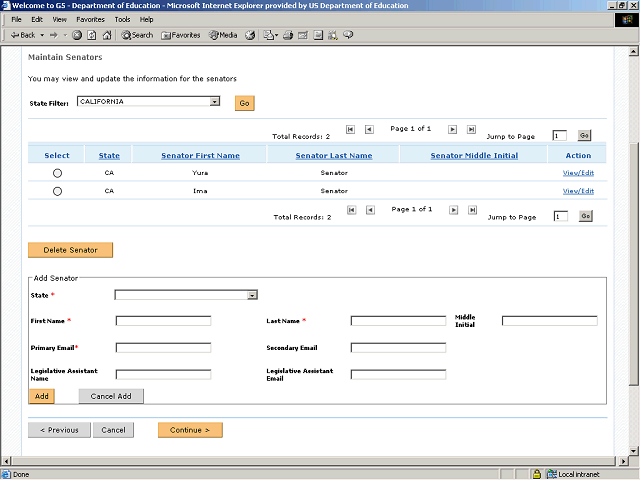Sort by Senator Middle Initial column

coord(474,156)
